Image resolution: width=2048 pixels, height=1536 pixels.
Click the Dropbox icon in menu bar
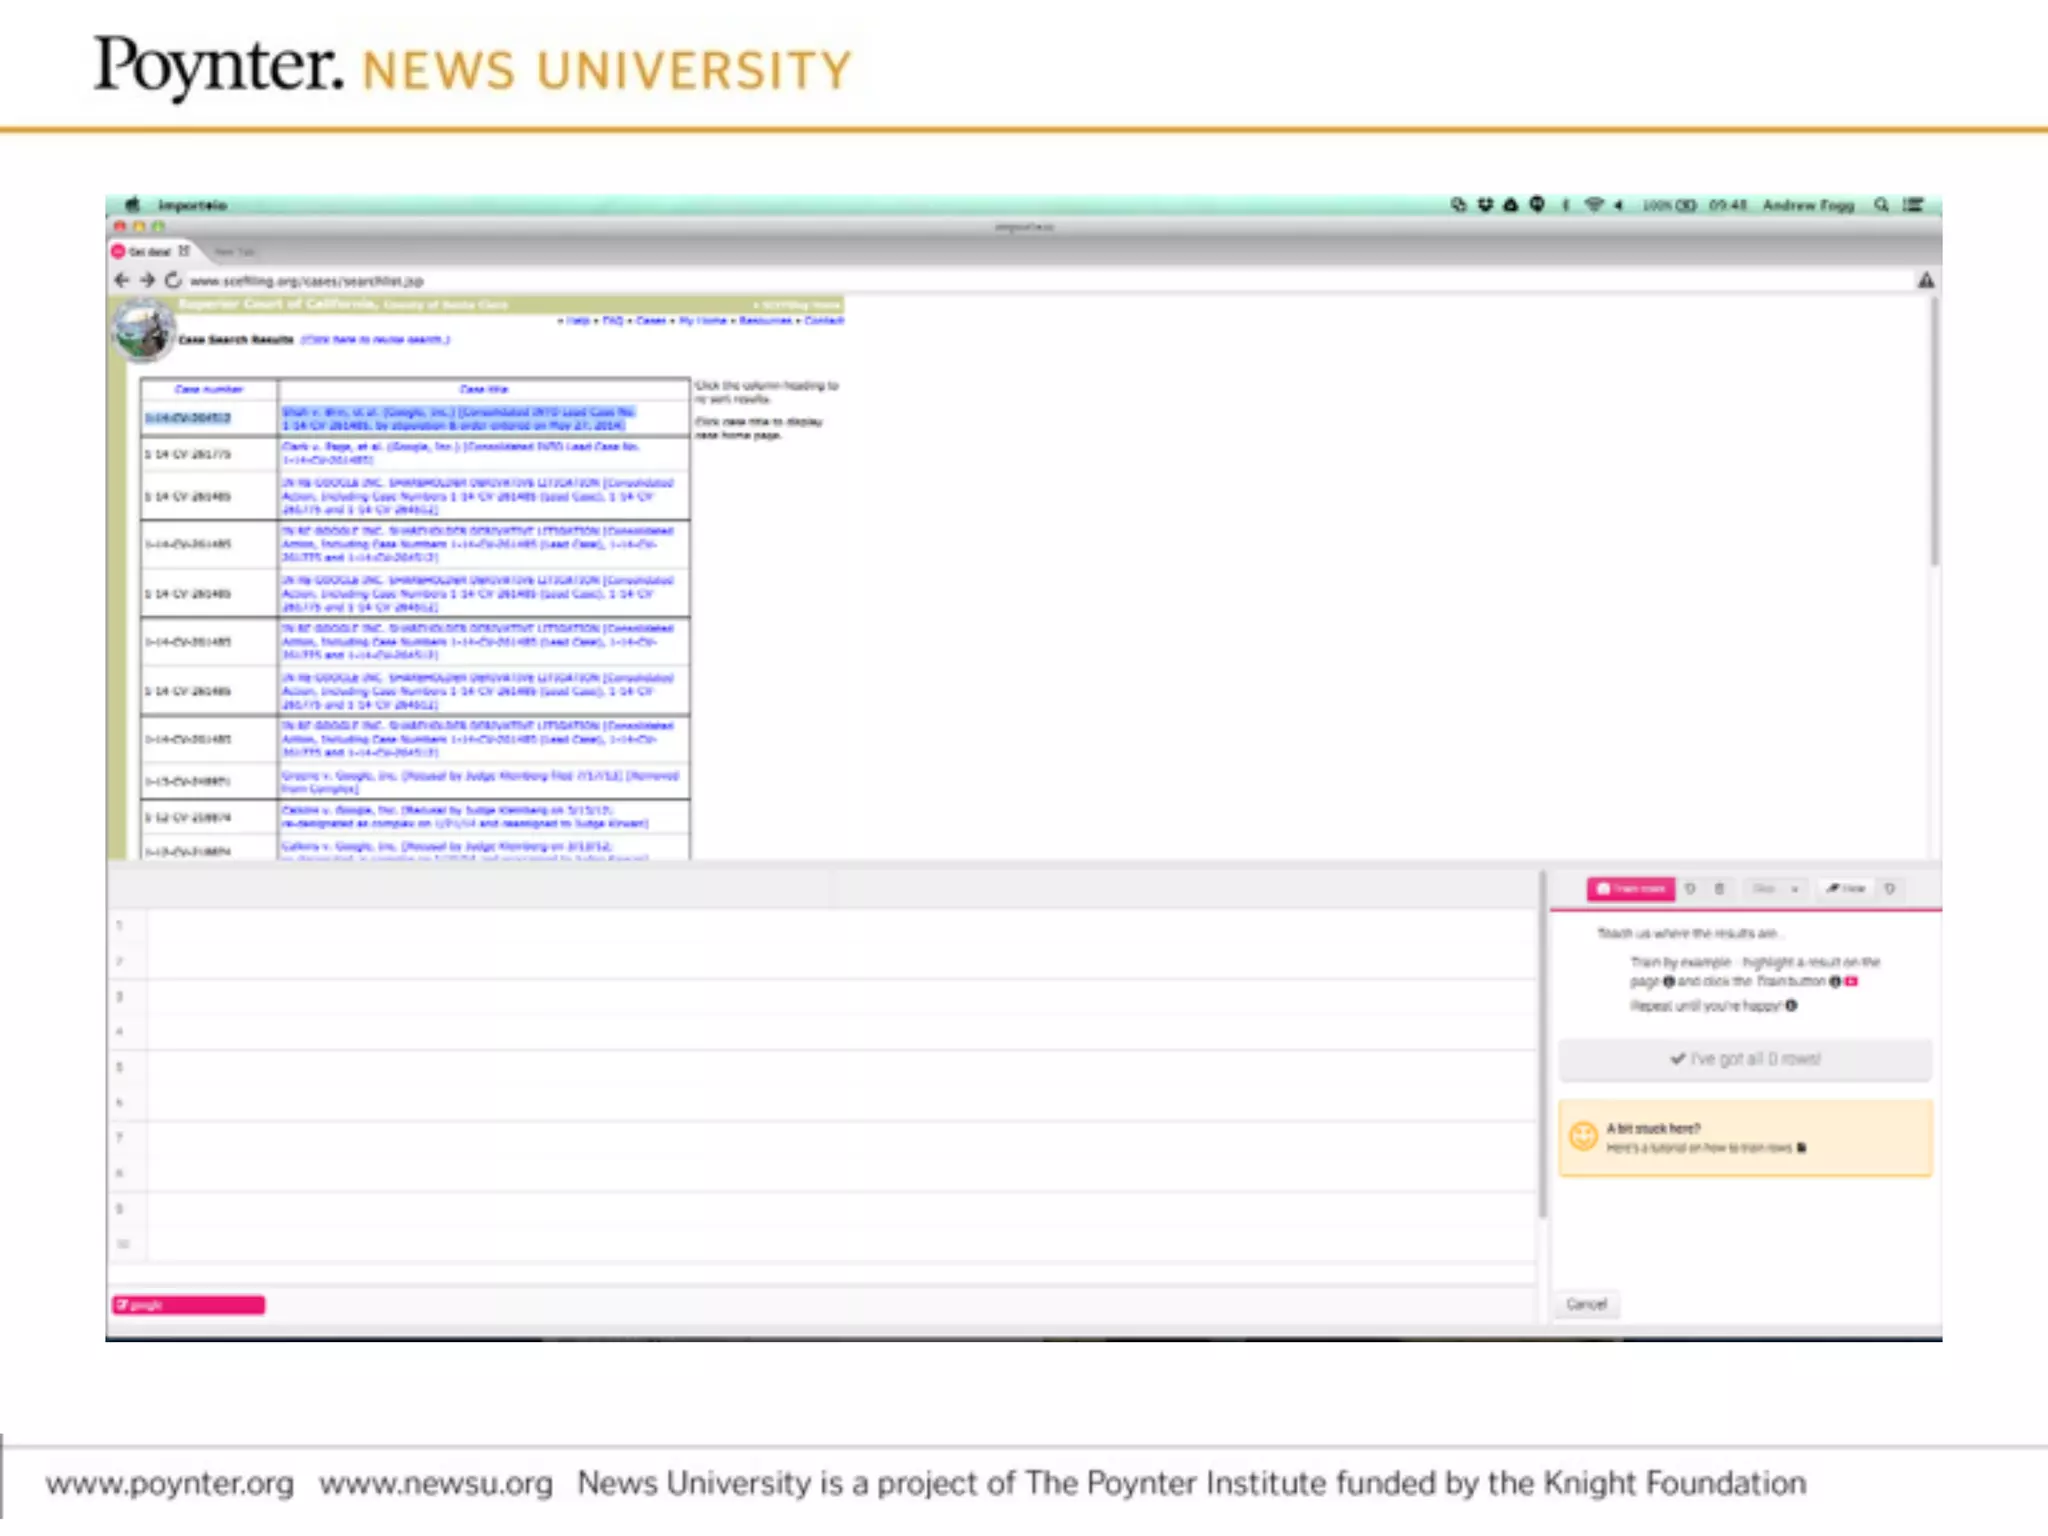click(1485, 205)
